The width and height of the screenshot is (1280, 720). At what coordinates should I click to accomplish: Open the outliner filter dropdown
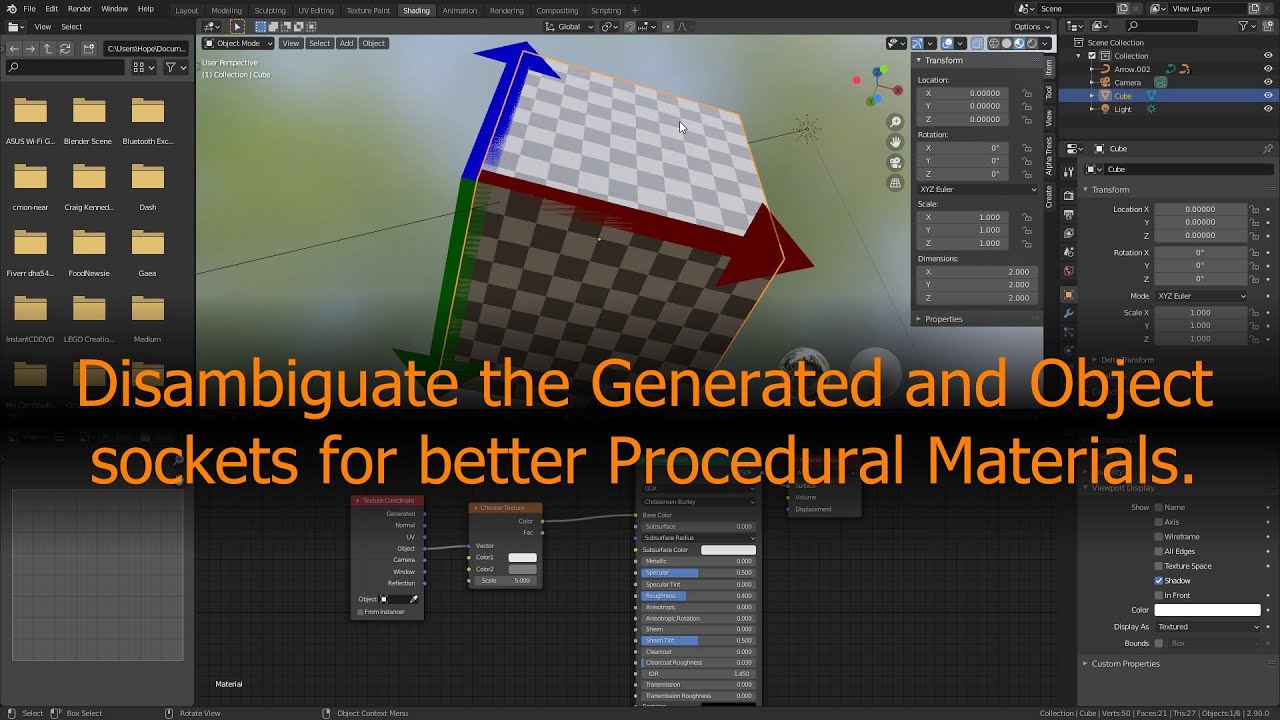1247,26
